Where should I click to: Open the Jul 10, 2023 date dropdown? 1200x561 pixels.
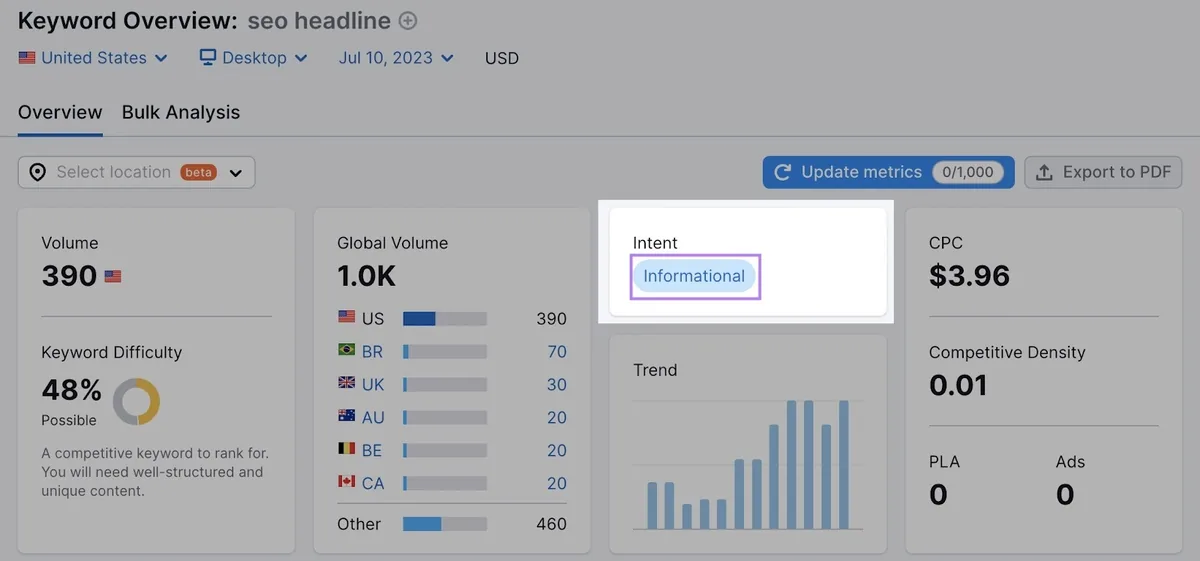pyautogui.click(x=396, y=58)
